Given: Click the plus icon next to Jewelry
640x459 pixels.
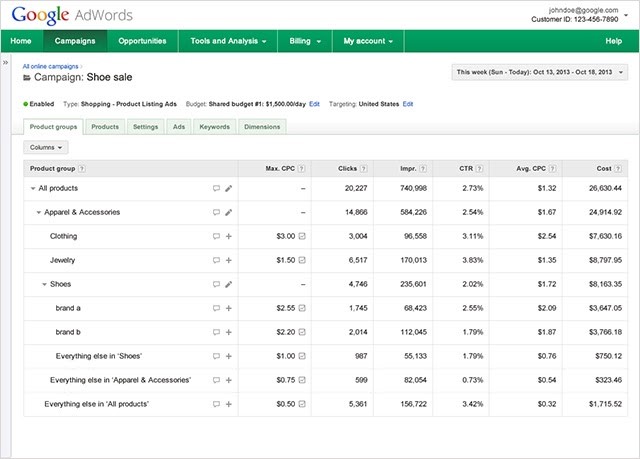Looking at the screenshot, I should click(229, 260).
